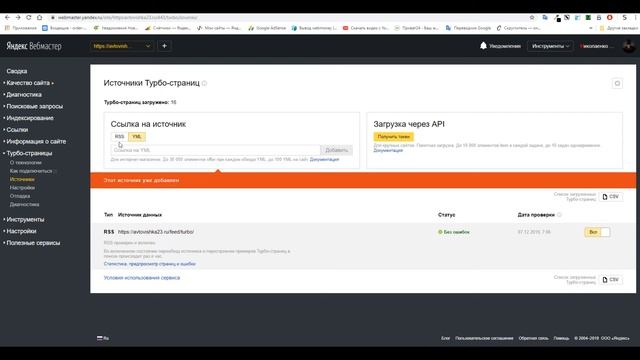The image size is (640, 360).
Task: Open Сводка in the sidebar
Action: [x=17, y=71]
